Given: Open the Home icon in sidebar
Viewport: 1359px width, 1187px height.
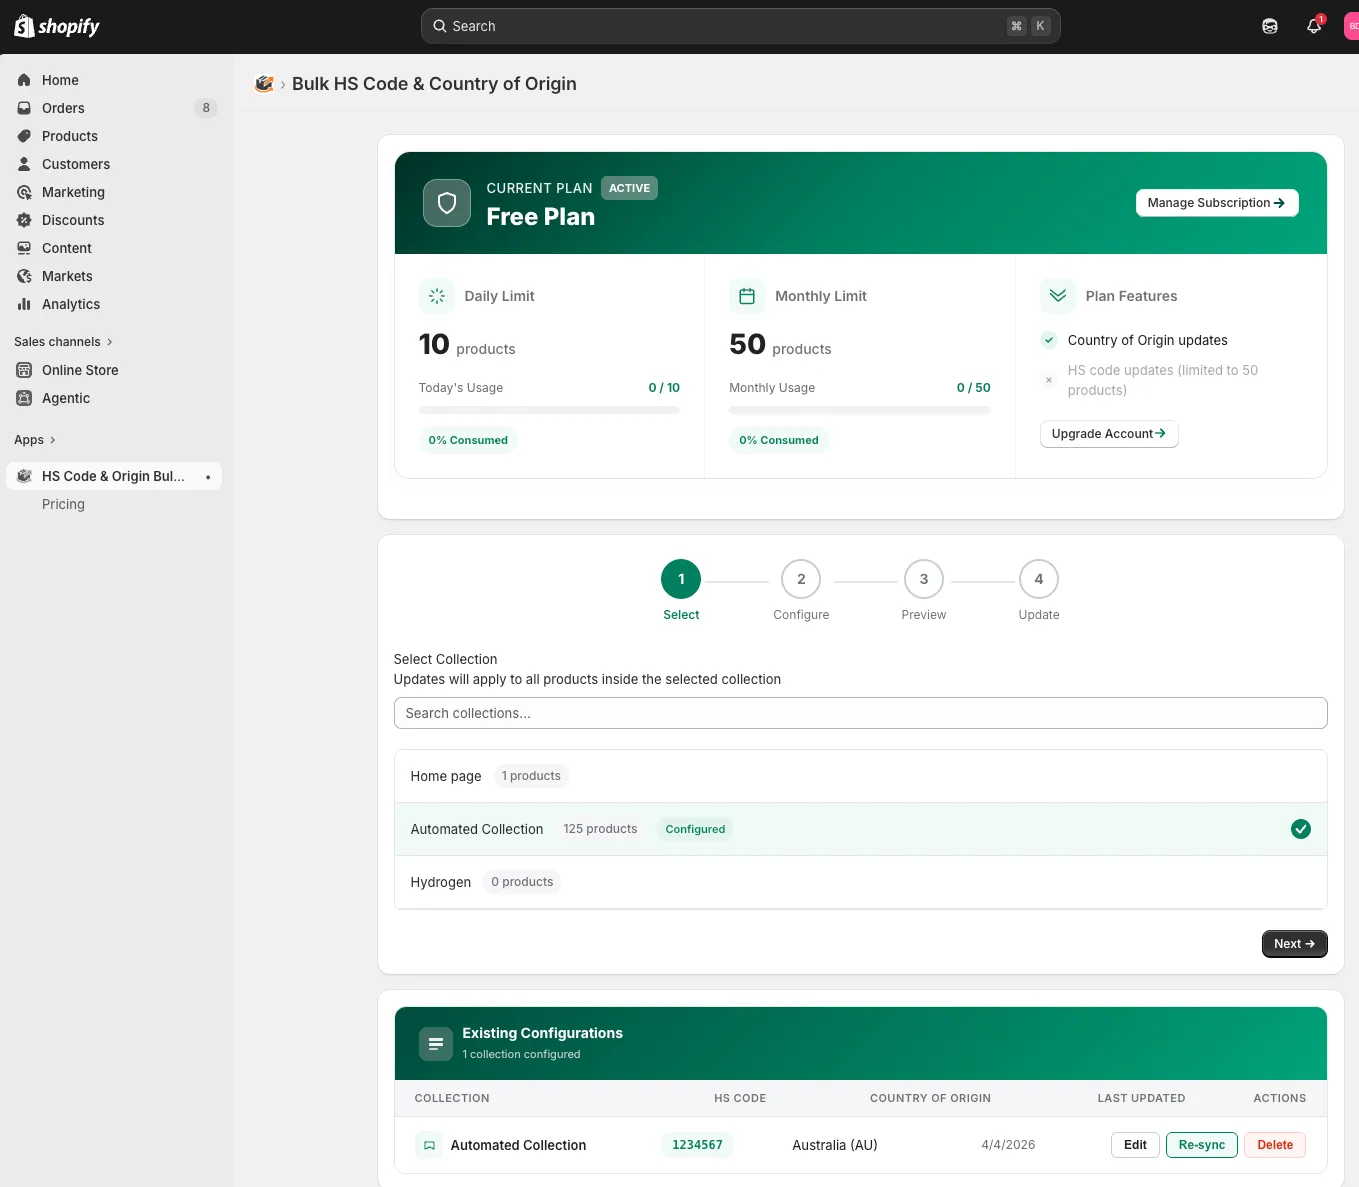Looking at the screenshot, I should (24, 80).
